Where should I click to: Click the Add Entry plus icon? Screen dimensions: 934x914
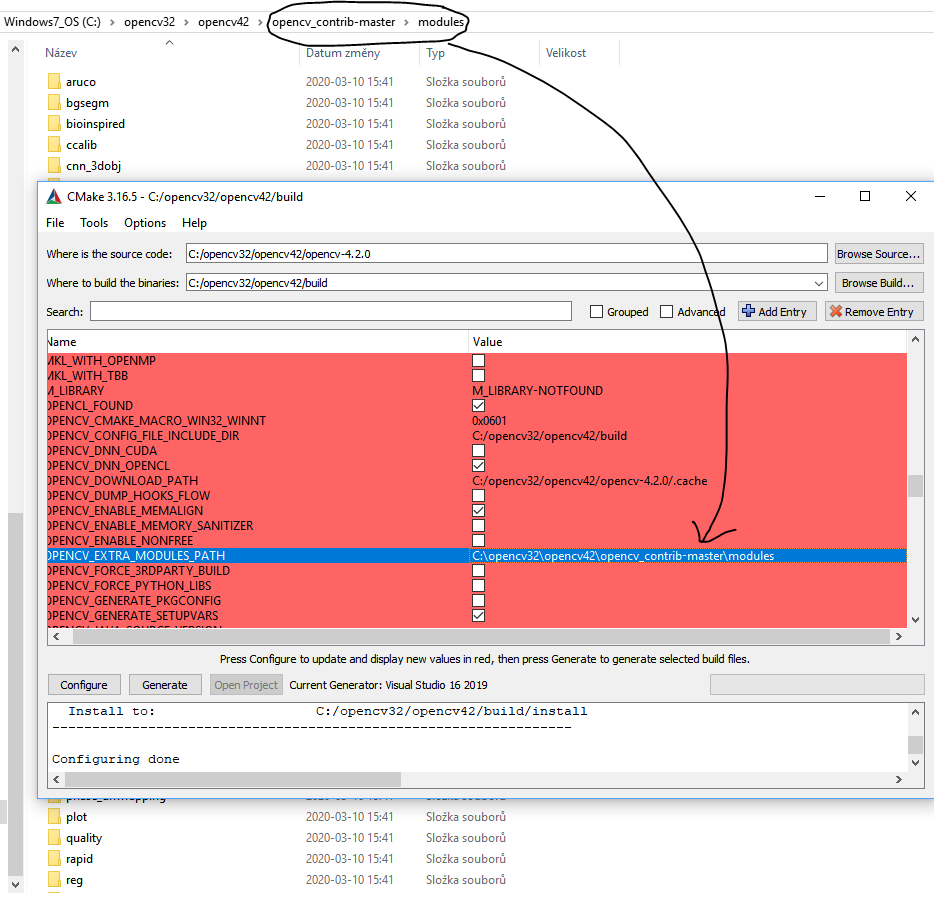pos(748,311)
